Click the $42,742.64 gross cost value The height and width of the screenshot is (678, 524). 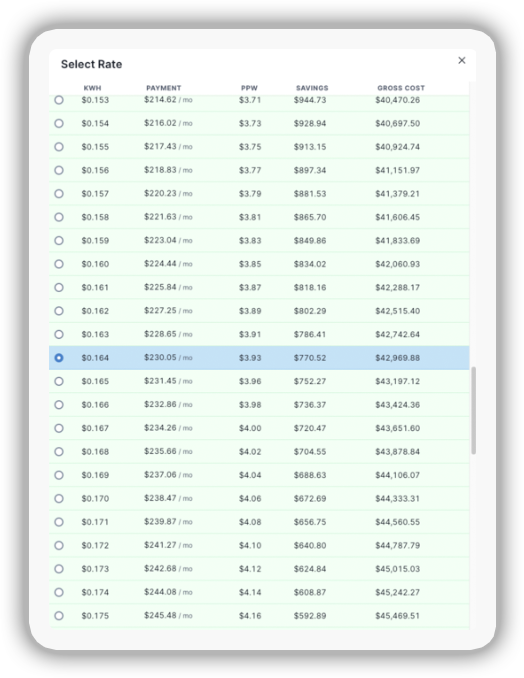[x=397, y=334]
